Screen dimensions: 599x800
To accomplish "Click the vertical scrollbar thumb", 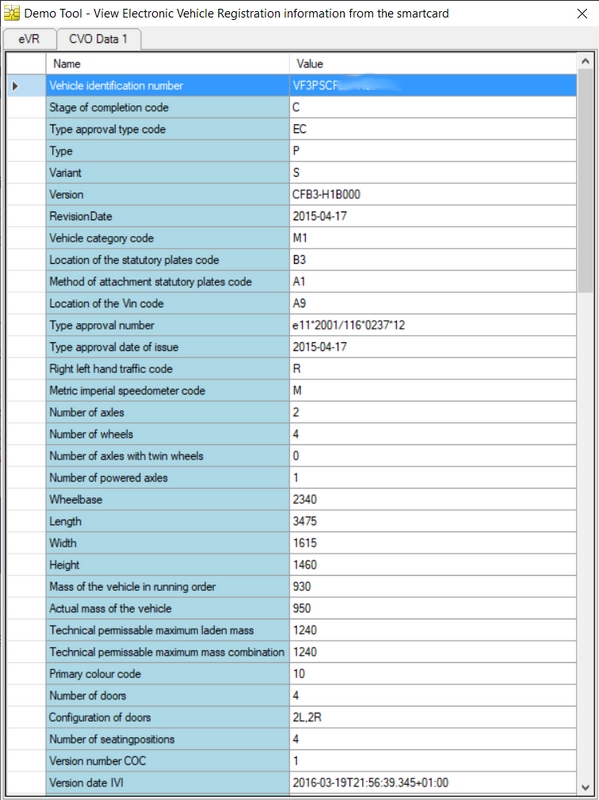I will click(585, 181).
